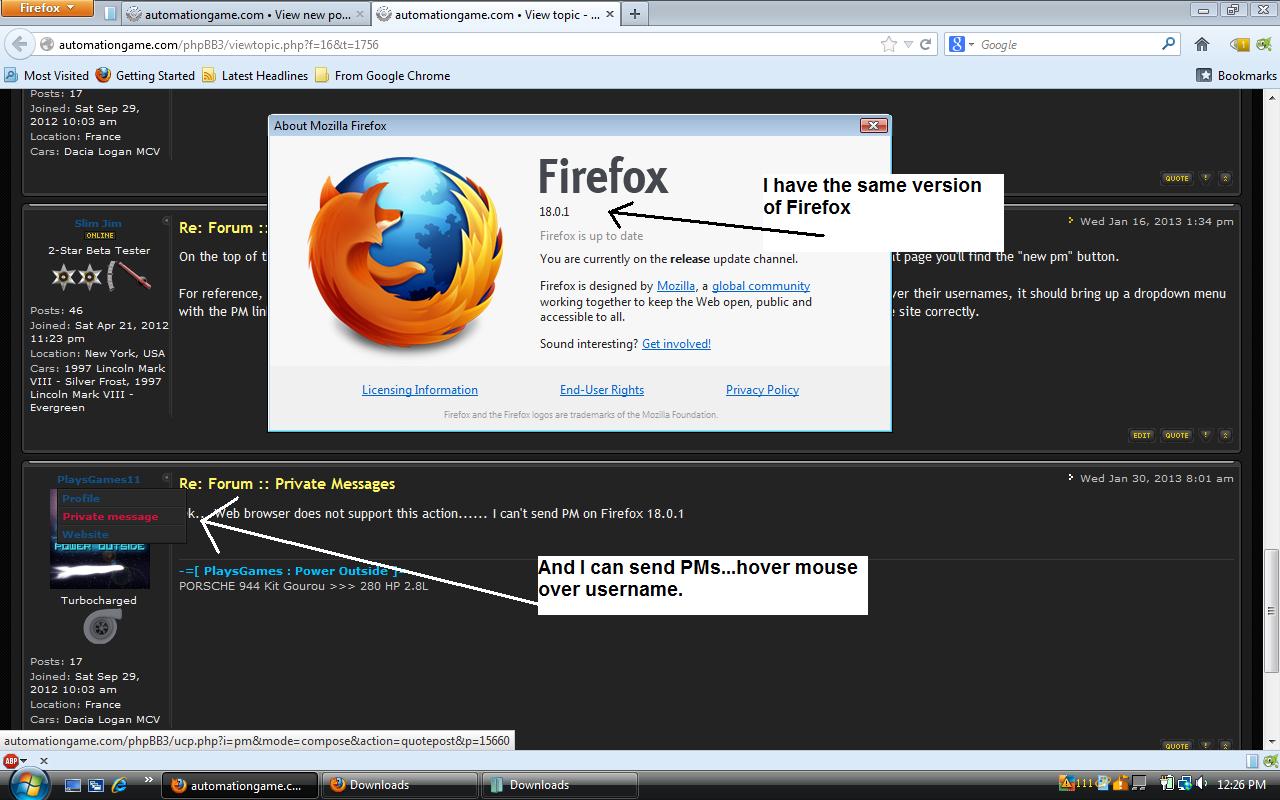Viewport: 1280px width, 800px height.
Task: Open the orange Firefox menu button
Action: coord(47,9)
